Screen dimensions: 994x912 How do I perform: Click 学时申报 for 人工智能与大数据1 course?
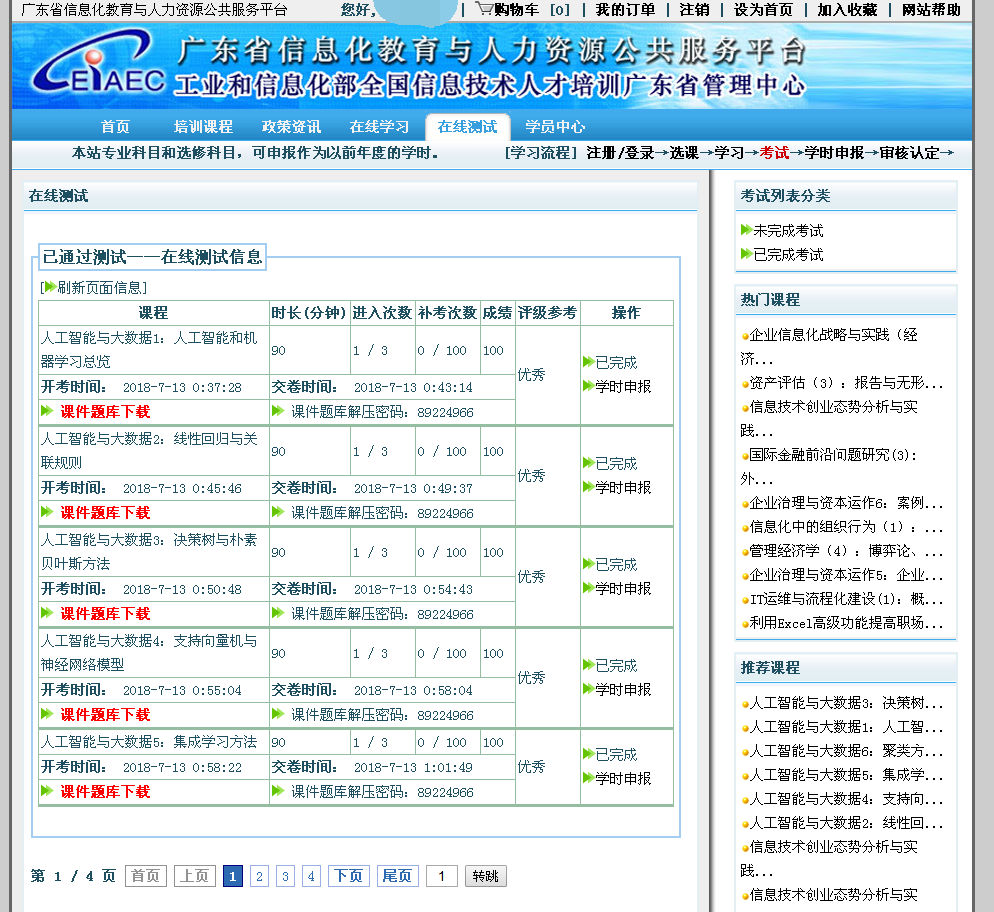pos(623,386)
